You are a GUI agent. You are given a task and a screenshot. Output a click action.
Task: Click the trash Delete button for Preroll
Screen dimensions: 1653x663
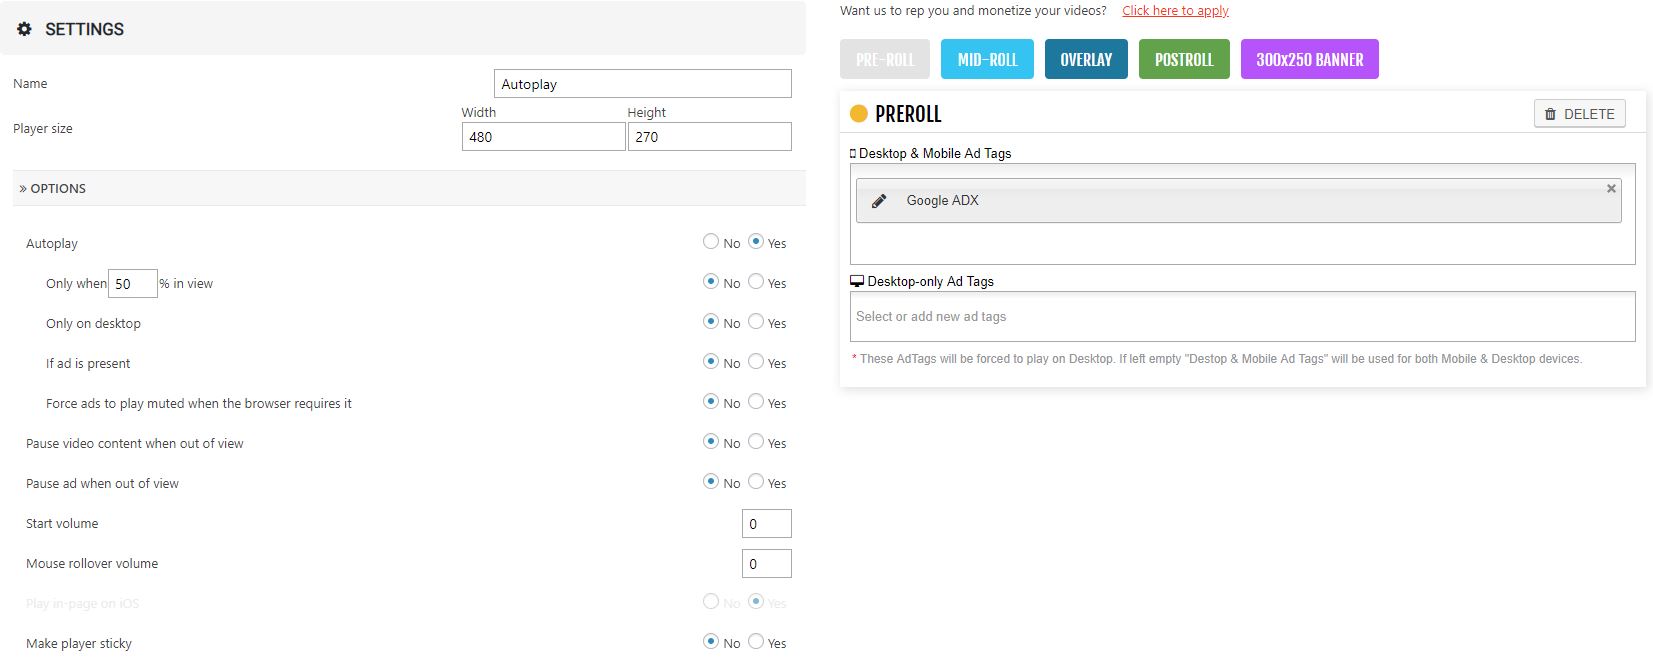click(1579, 114)
